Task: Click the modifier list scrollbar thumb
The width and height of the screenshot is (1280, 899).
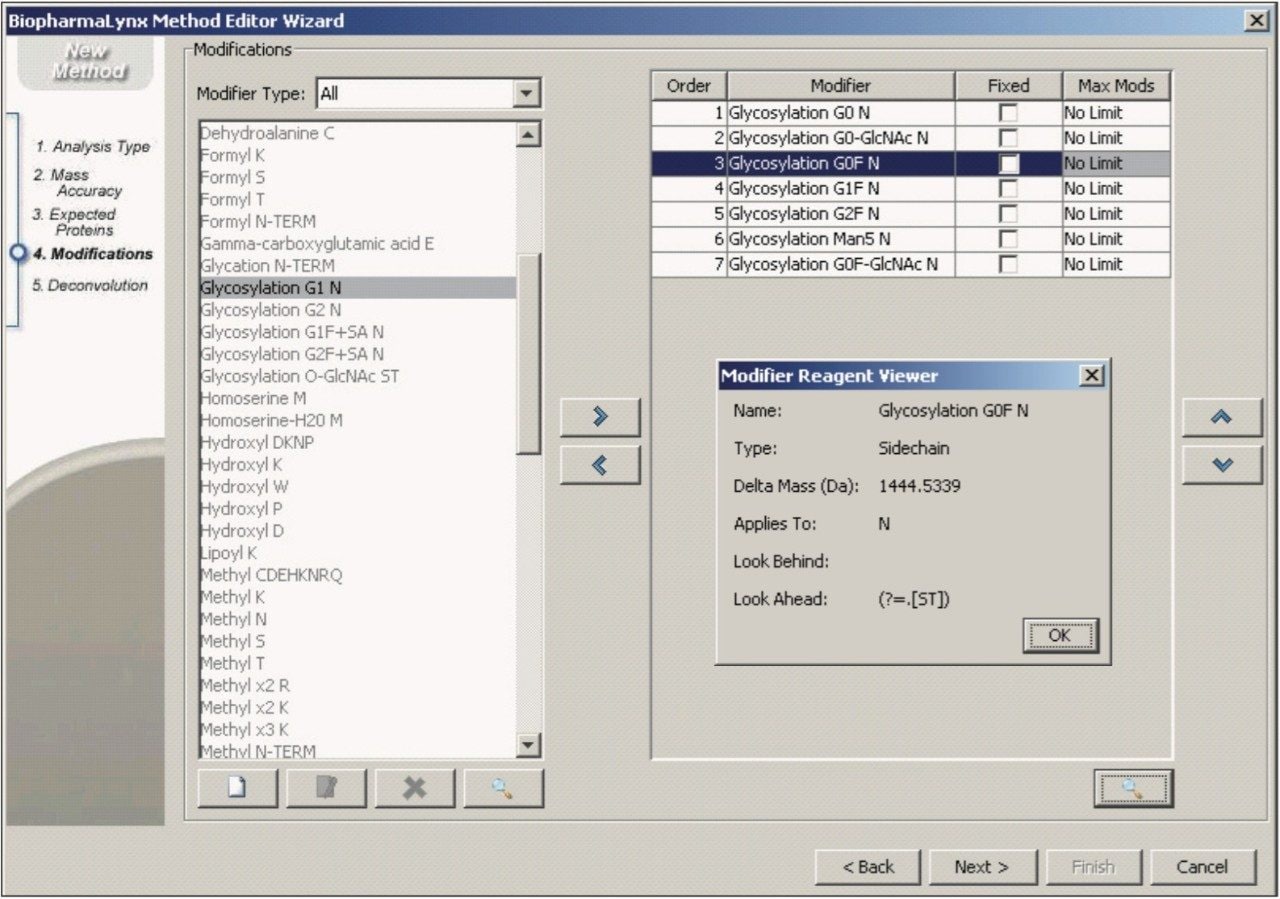Action: tap(529, 354)
